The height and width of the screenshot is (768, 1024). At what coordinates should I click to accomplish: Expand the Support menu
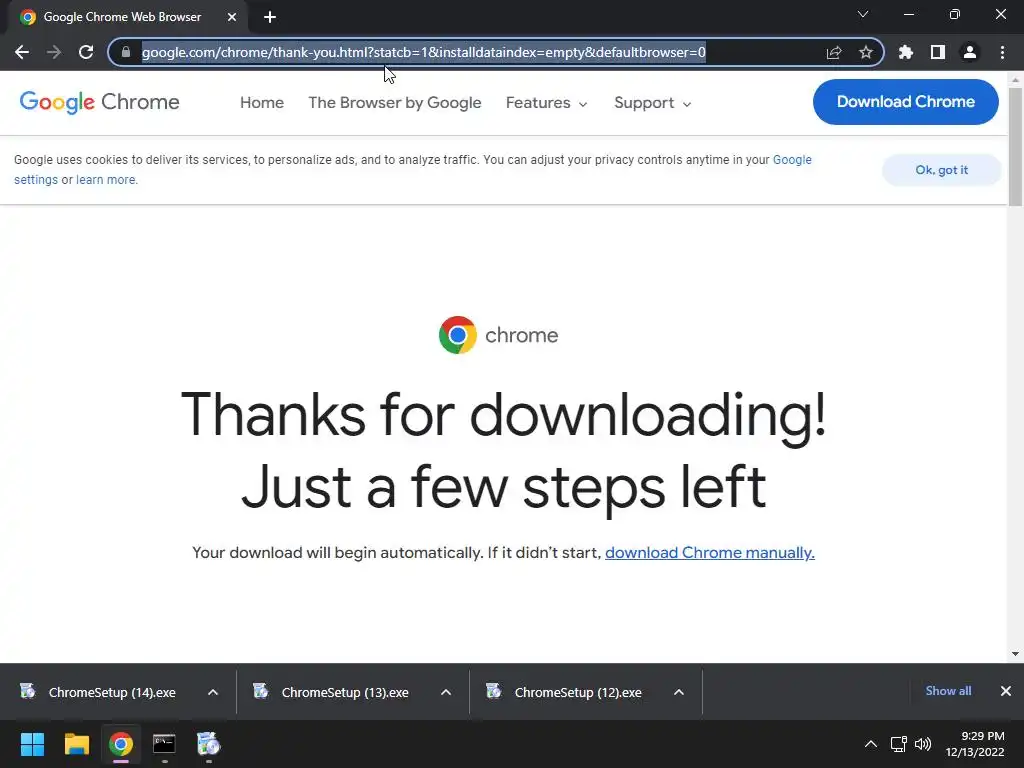tap(652, 103)
